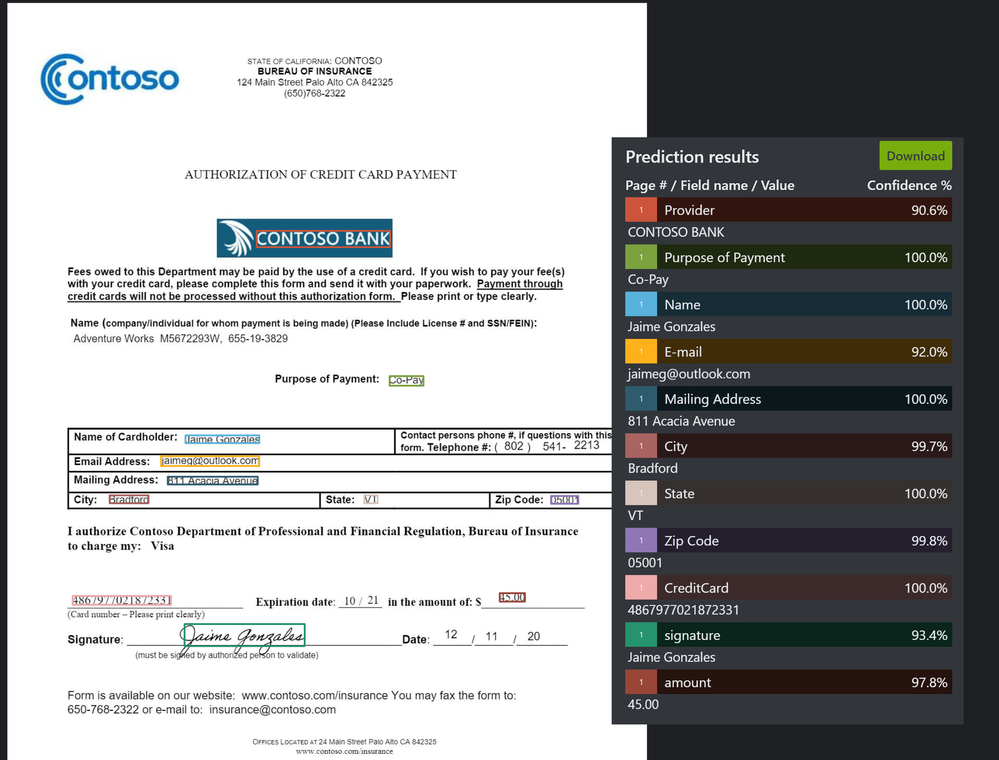Click the E-mail result row label

(683, 351)
